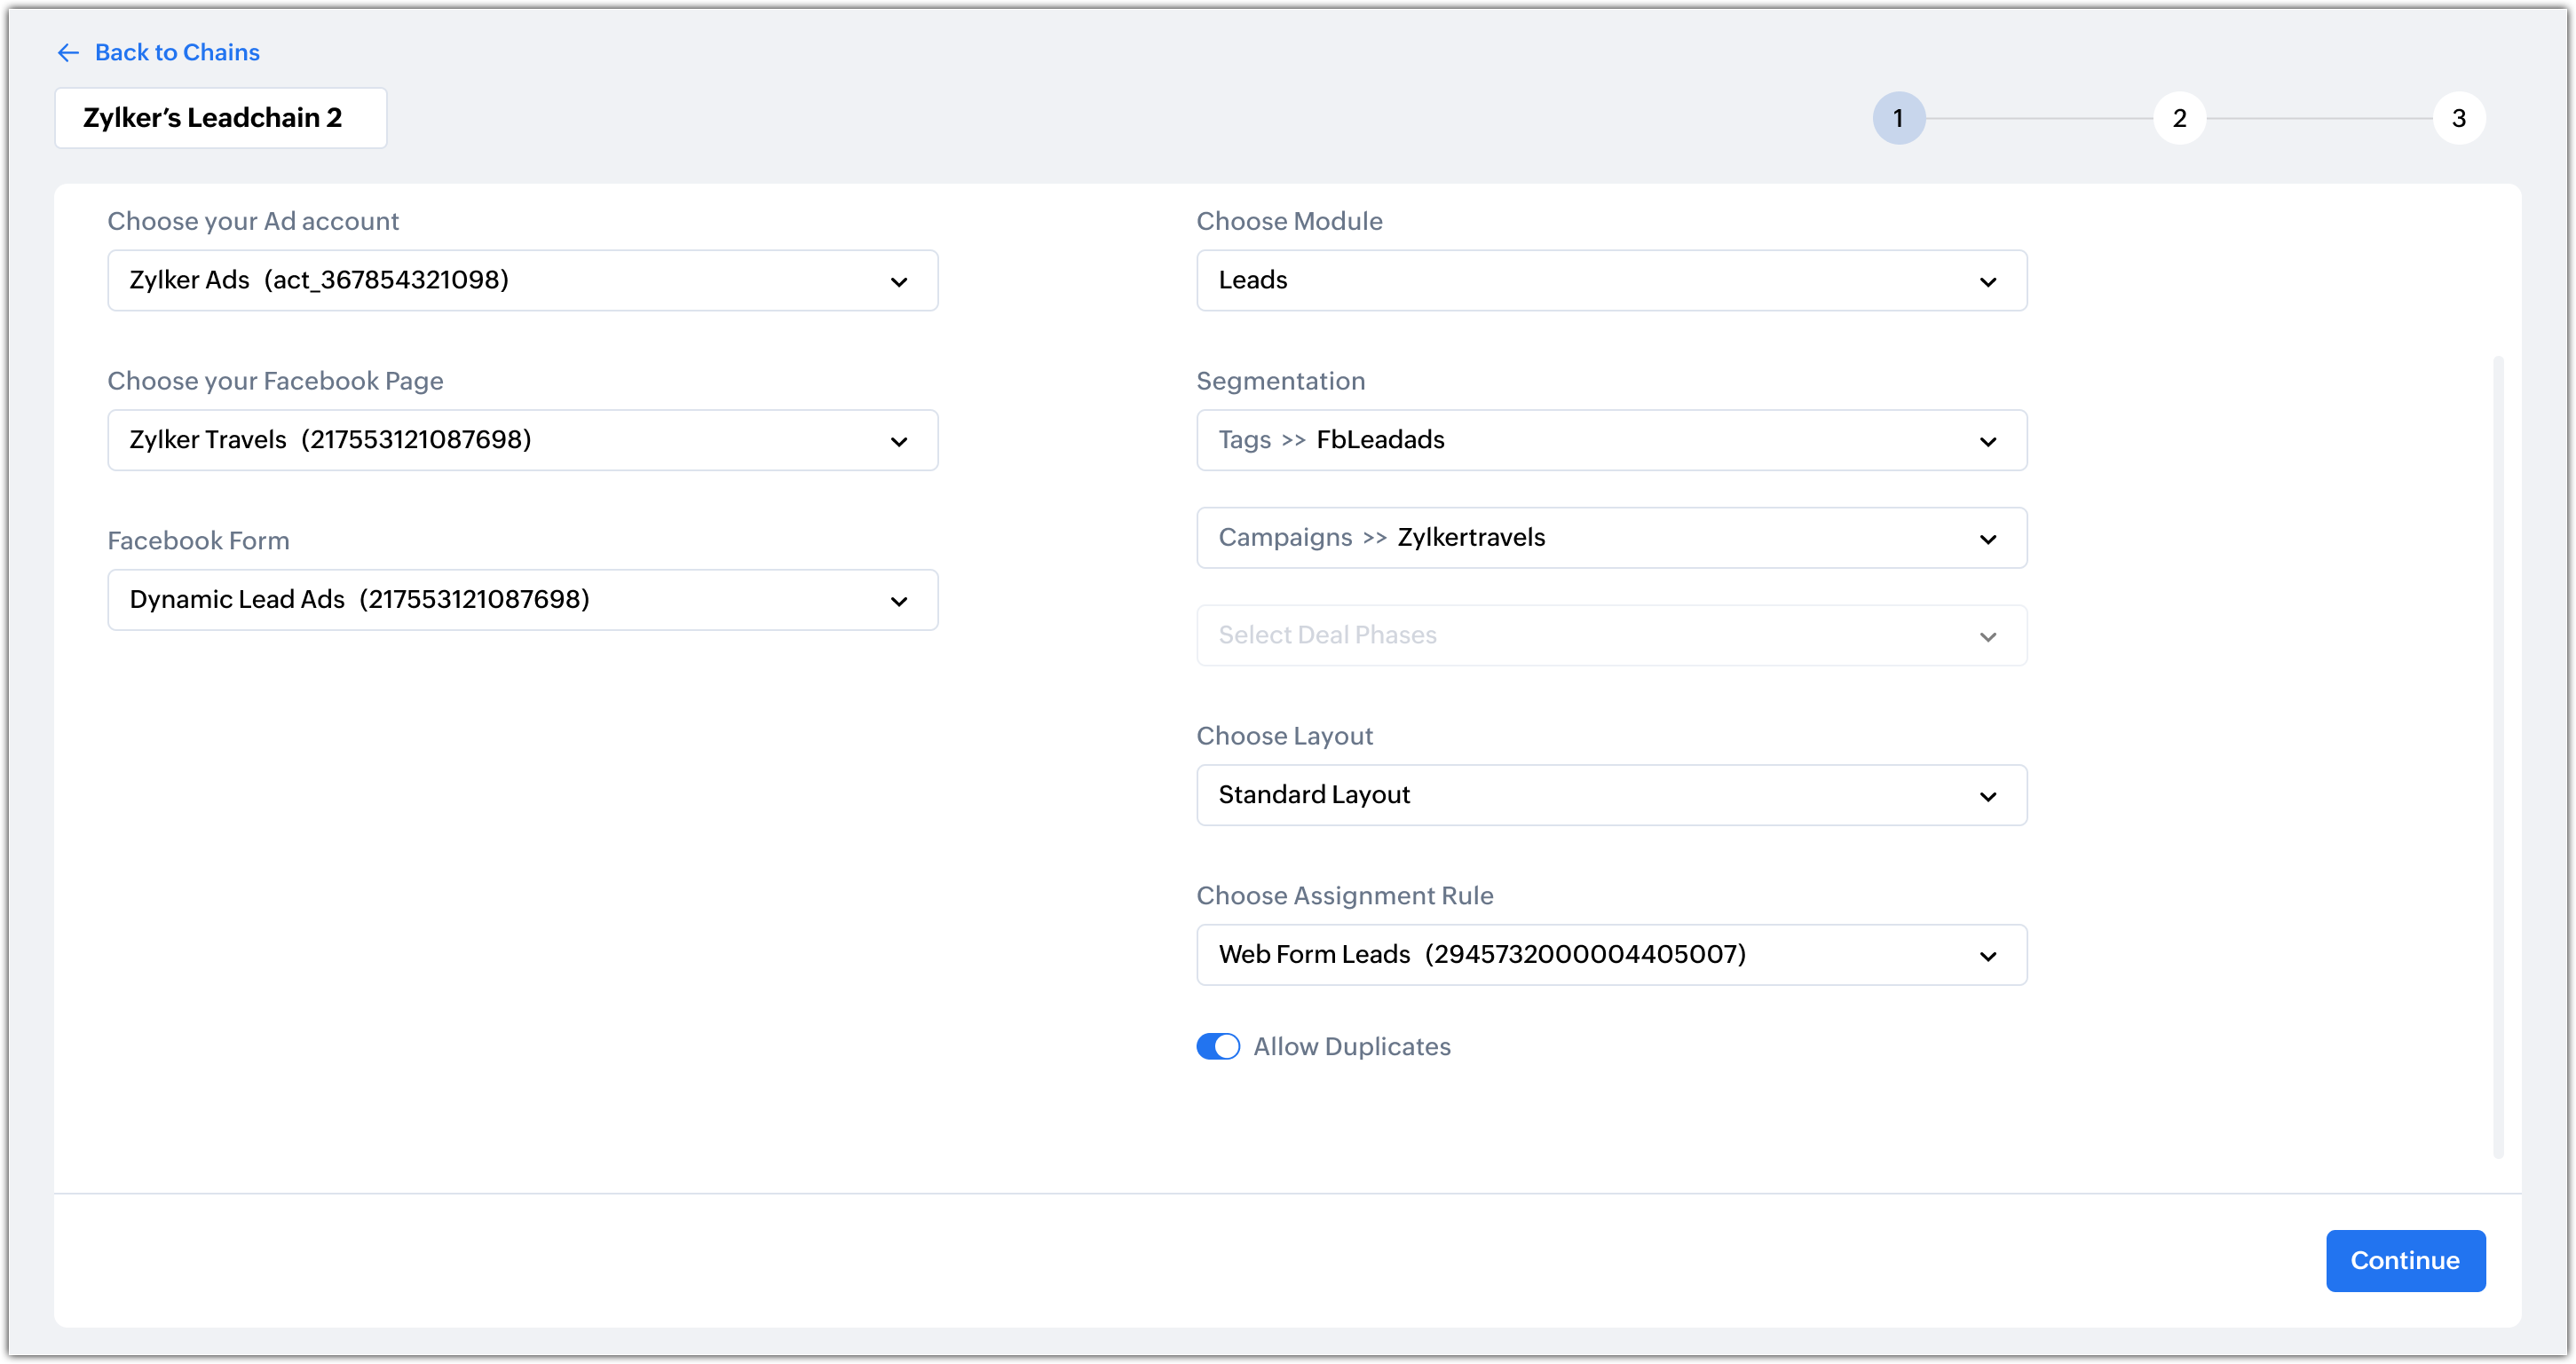2576x1364 pixels.
Task: Open the Facebook Form dropdown
Action: click(x=522, y=600)
